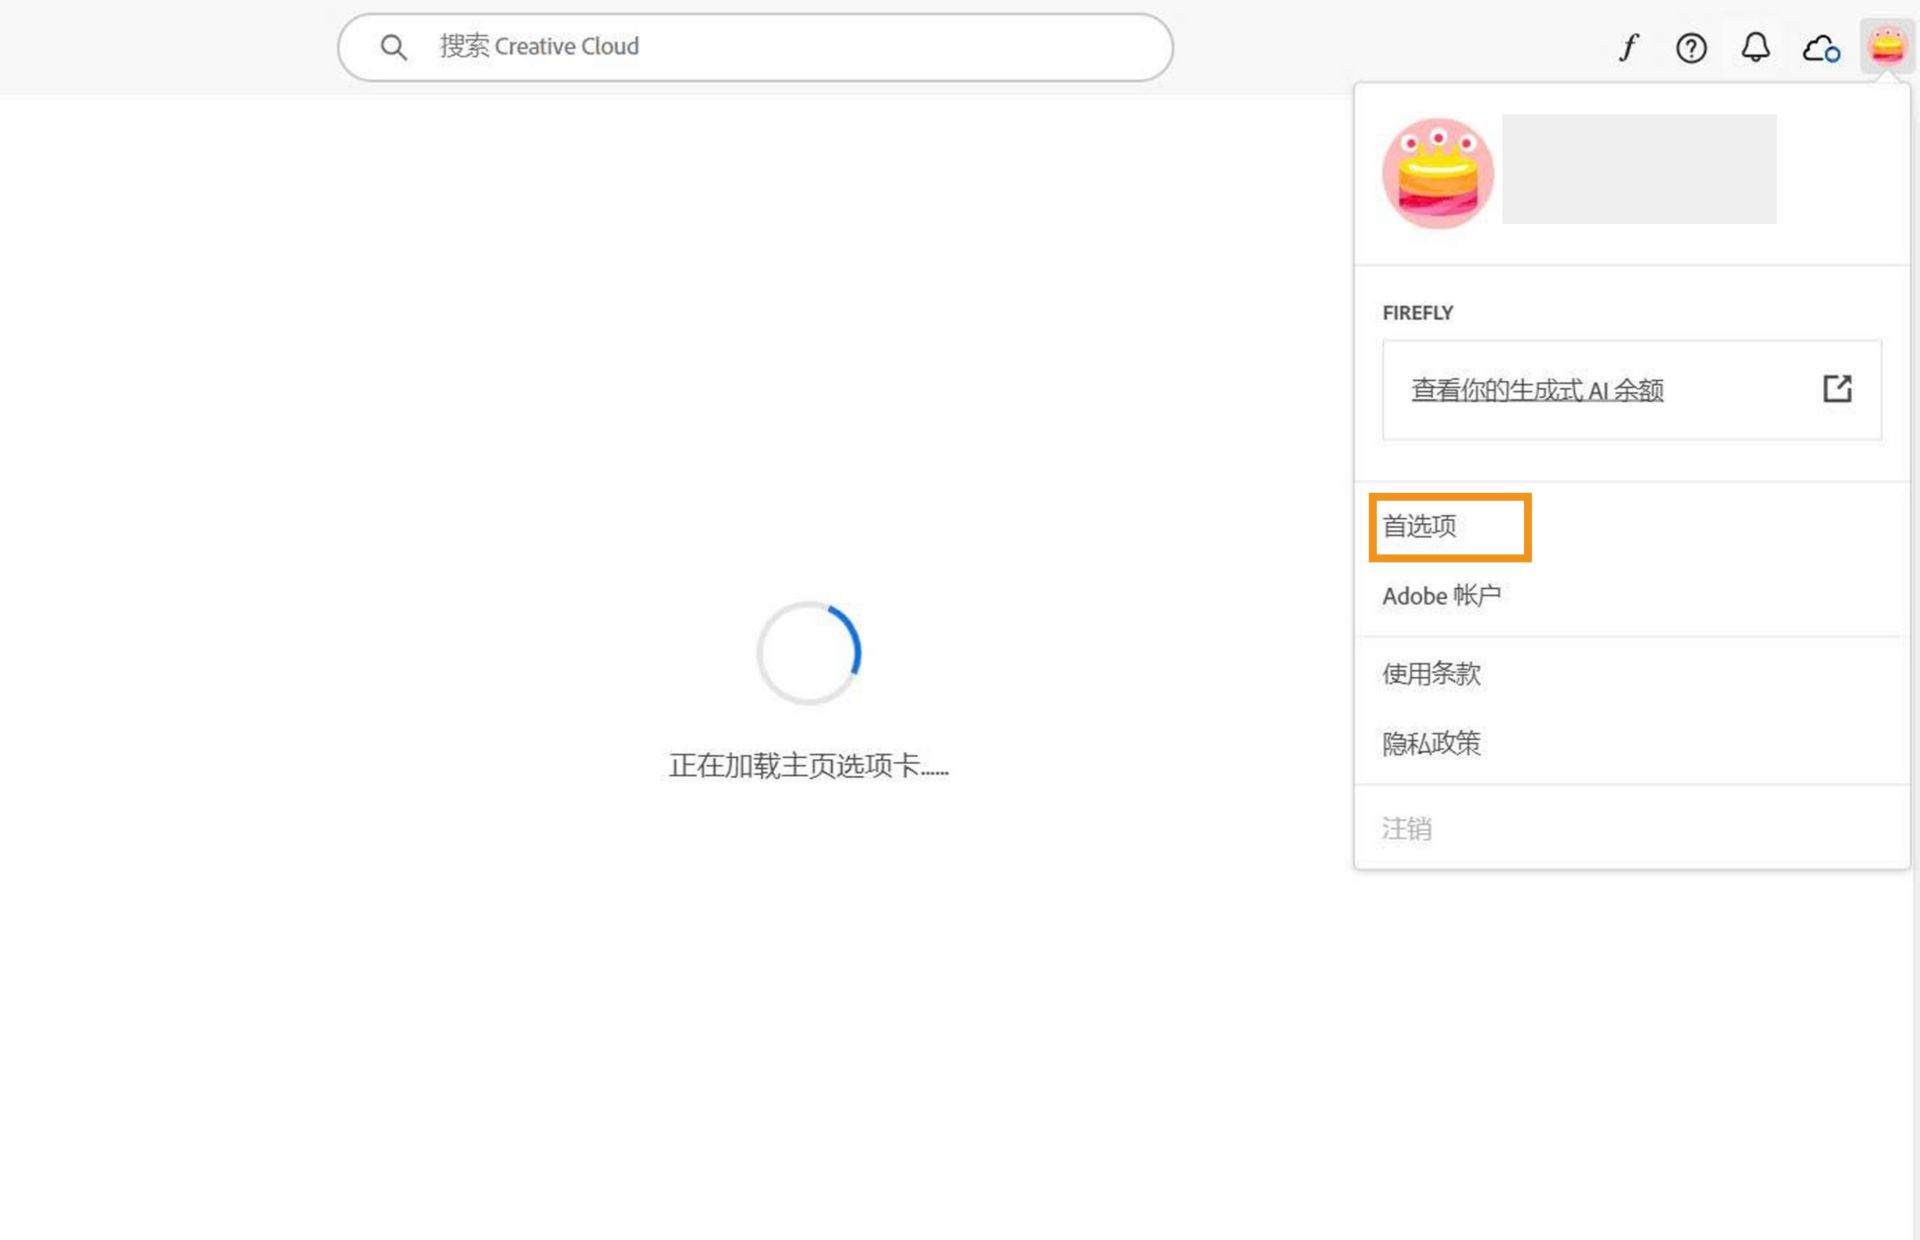
Task: Click the 正在加载主页选项卡 loading text
Action: pos(808,766)
